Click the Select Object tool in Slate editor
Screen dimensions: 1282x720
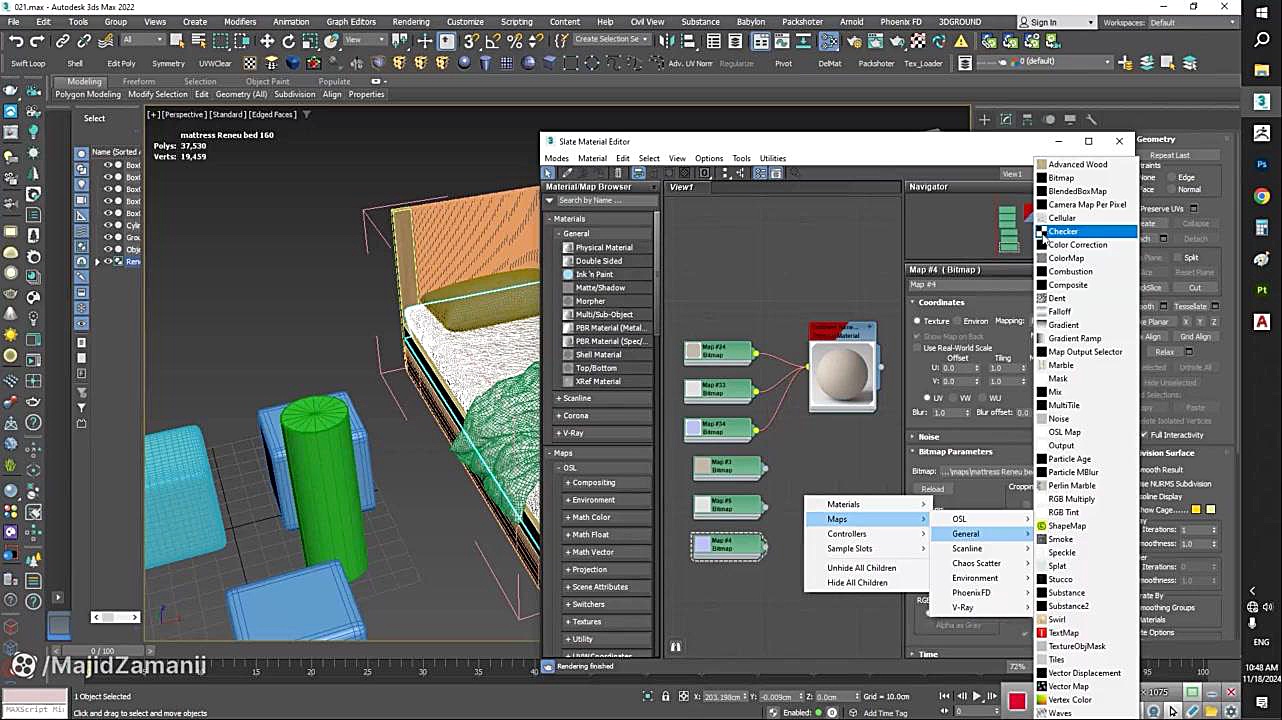pyautogui.click(x=548, y=173)
